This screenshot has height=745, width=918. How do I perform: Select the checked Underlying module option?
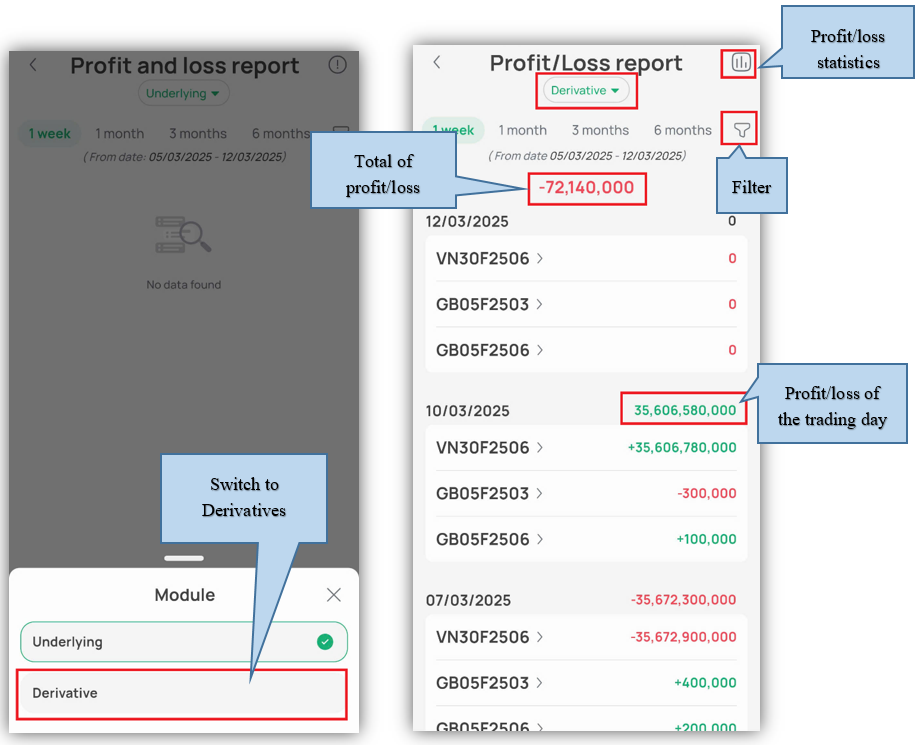tap(184, 642)
